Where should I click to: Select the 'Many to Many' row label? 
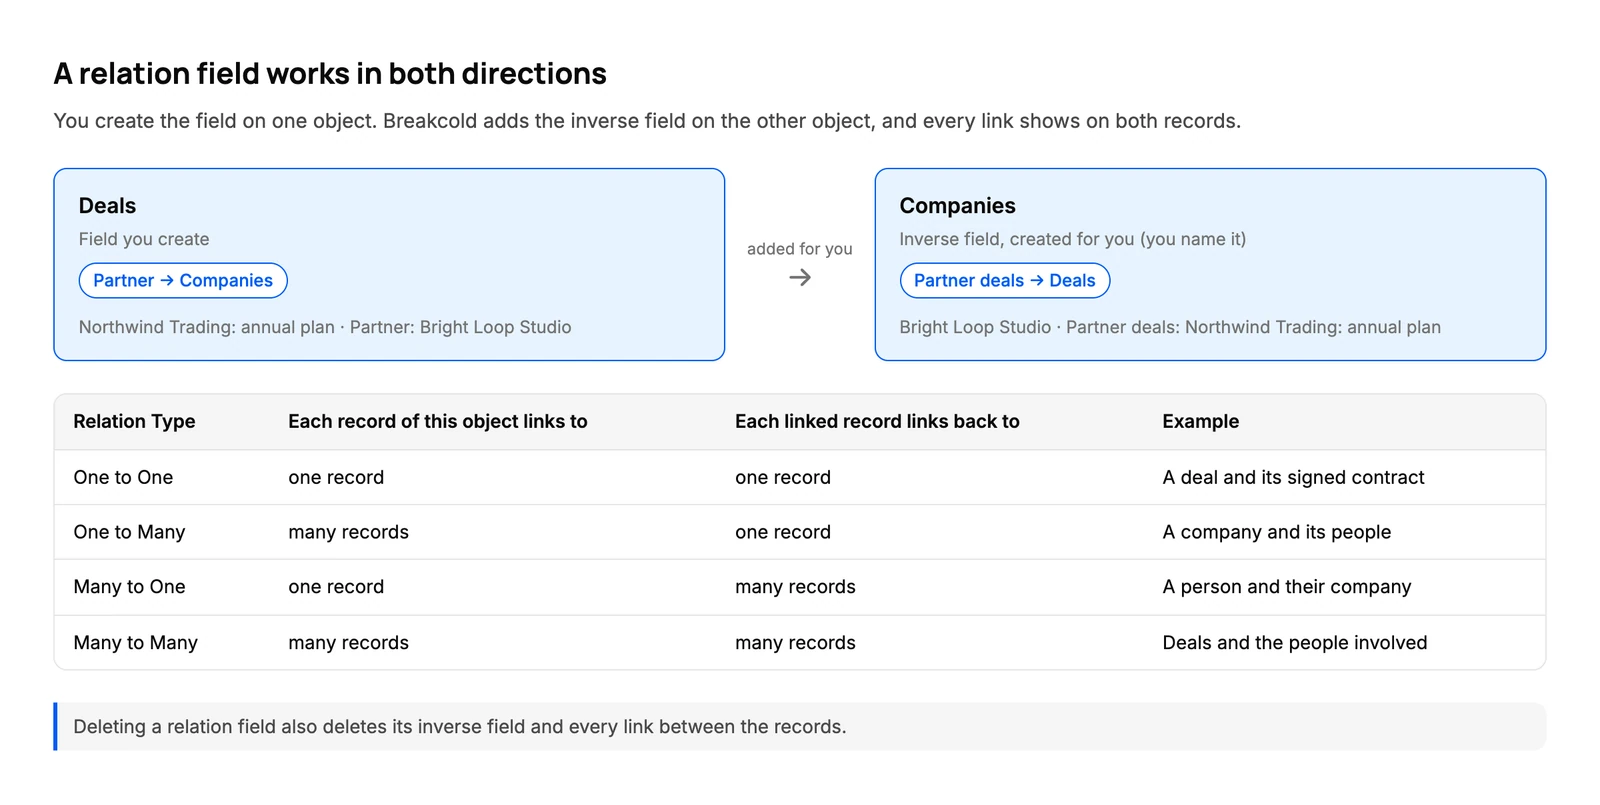click(135, 643)
